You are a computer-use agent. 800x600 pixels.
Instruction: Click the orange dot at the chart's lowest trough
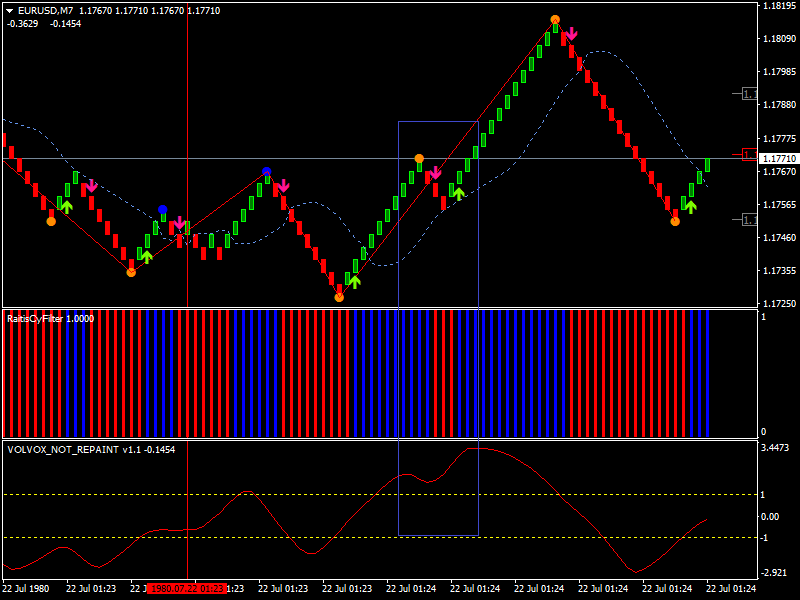tap(339, 297)
